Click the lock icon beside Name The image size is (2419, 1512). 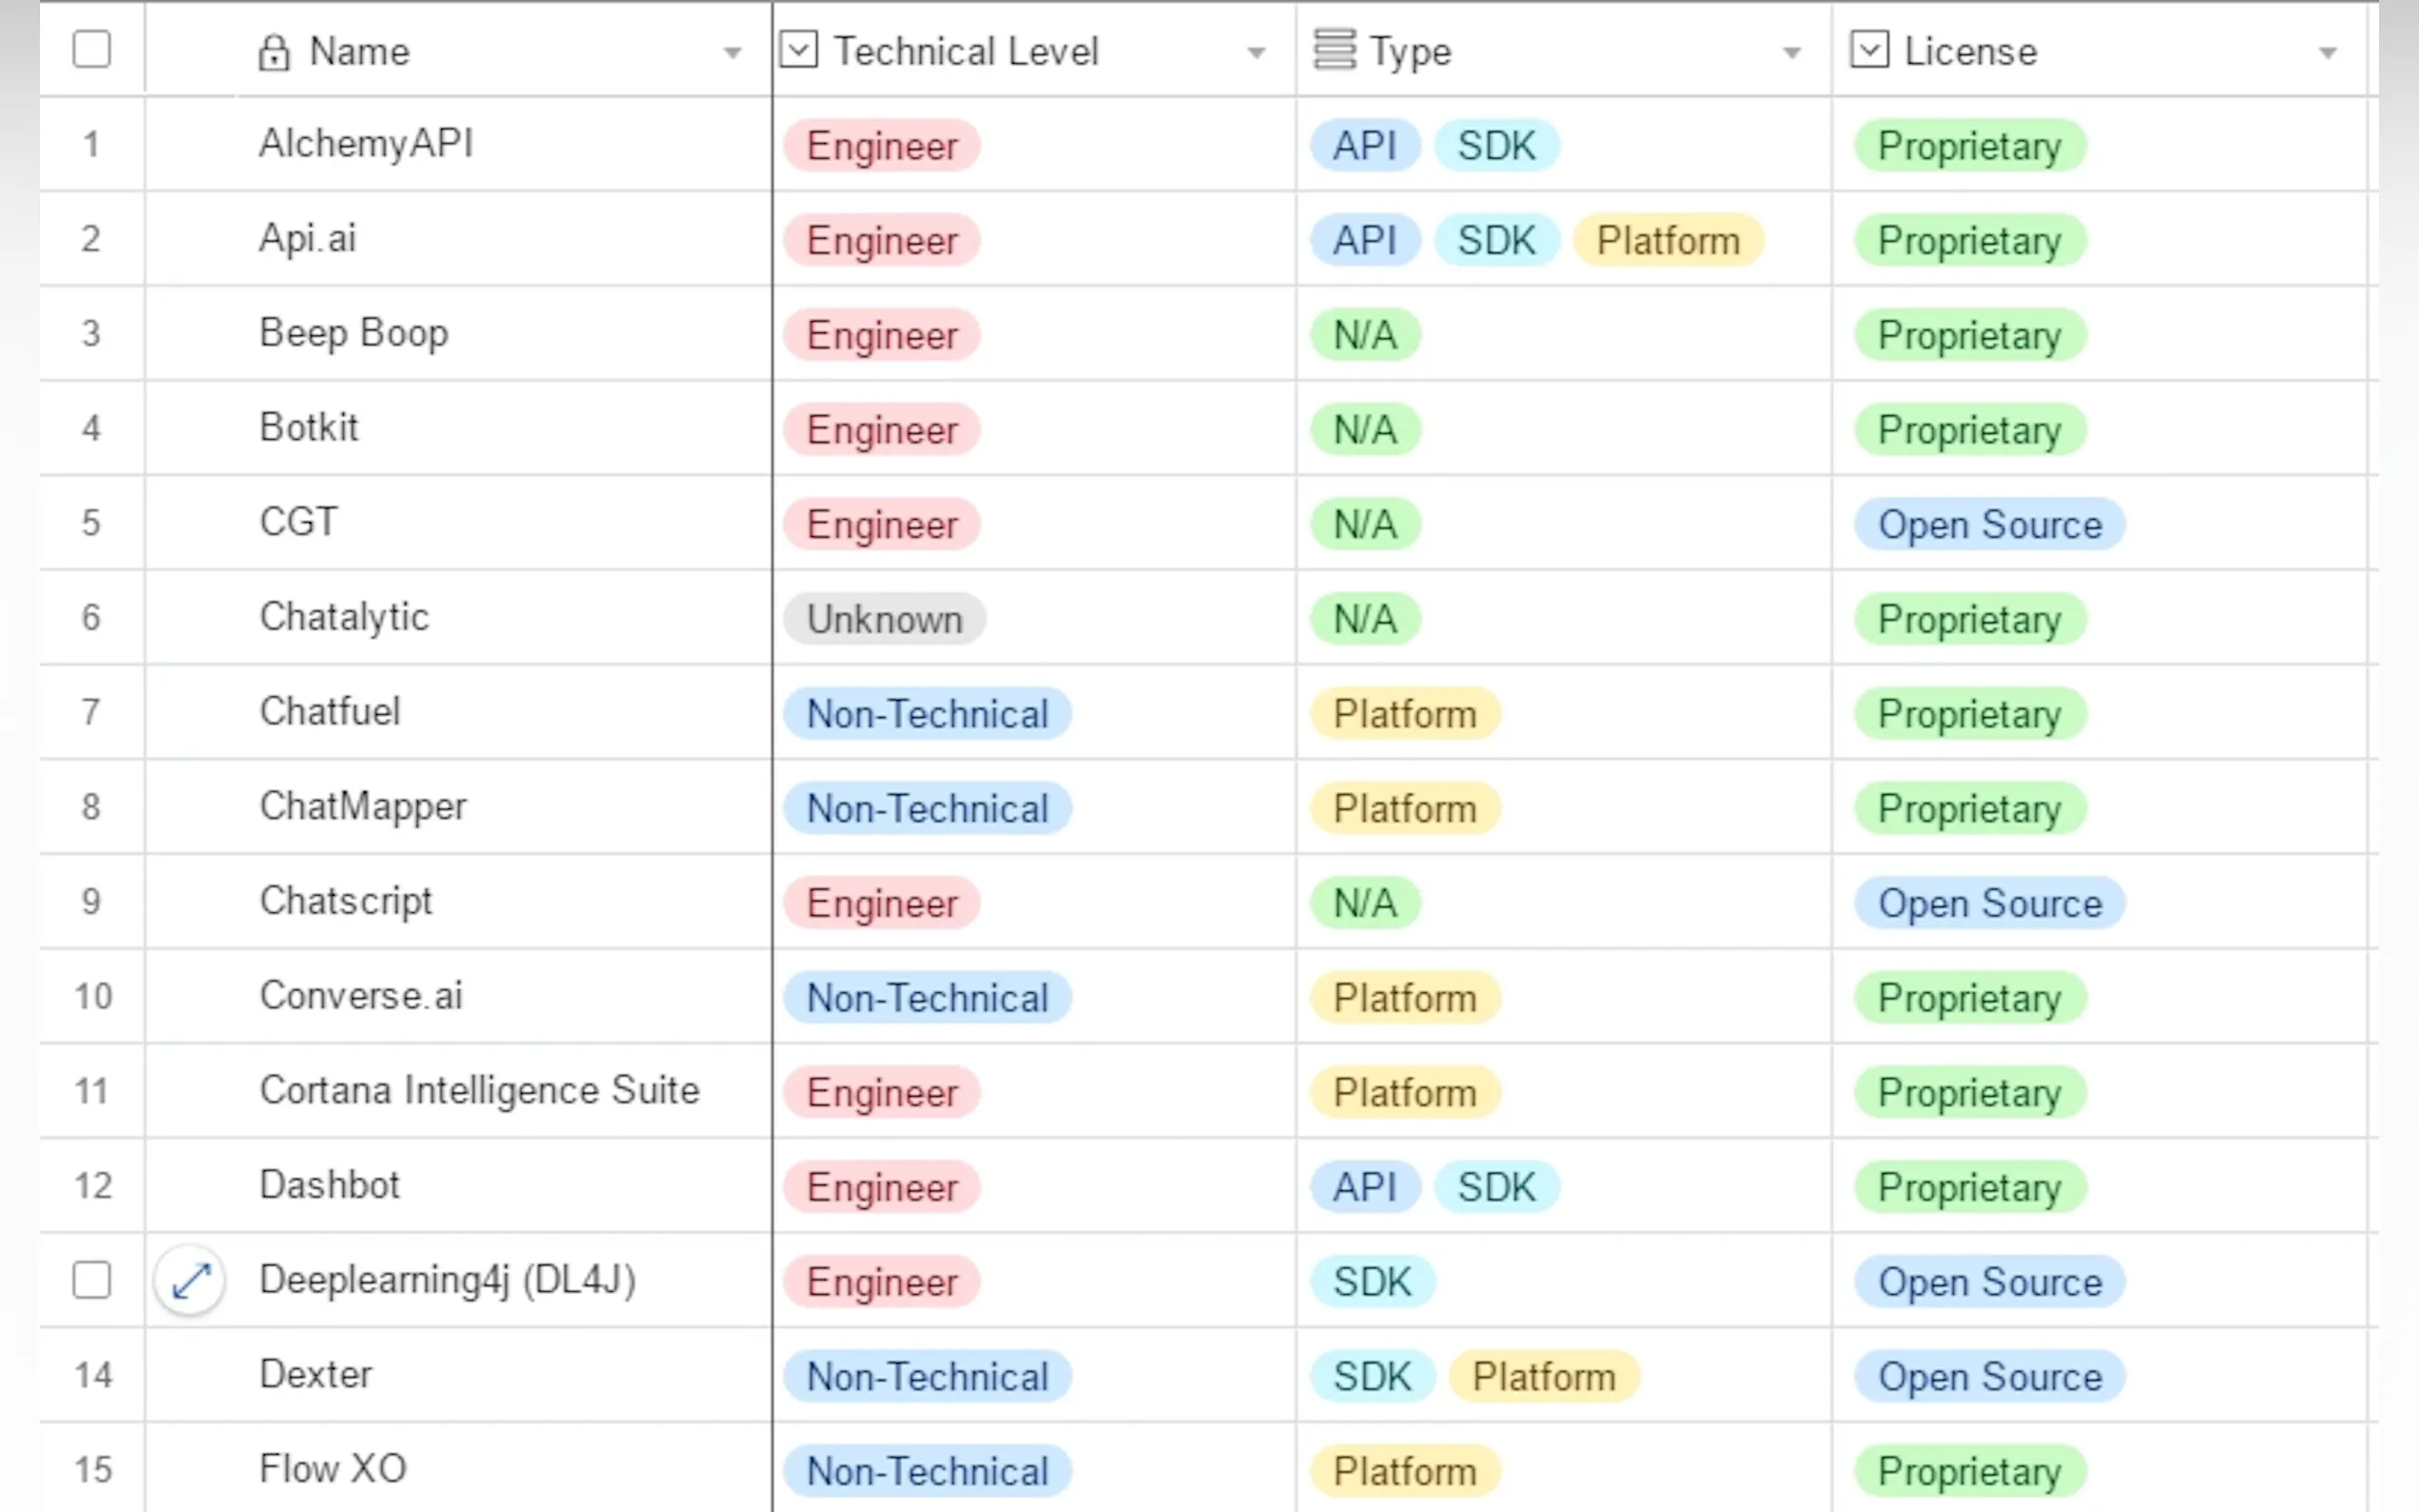coord(273,52)
